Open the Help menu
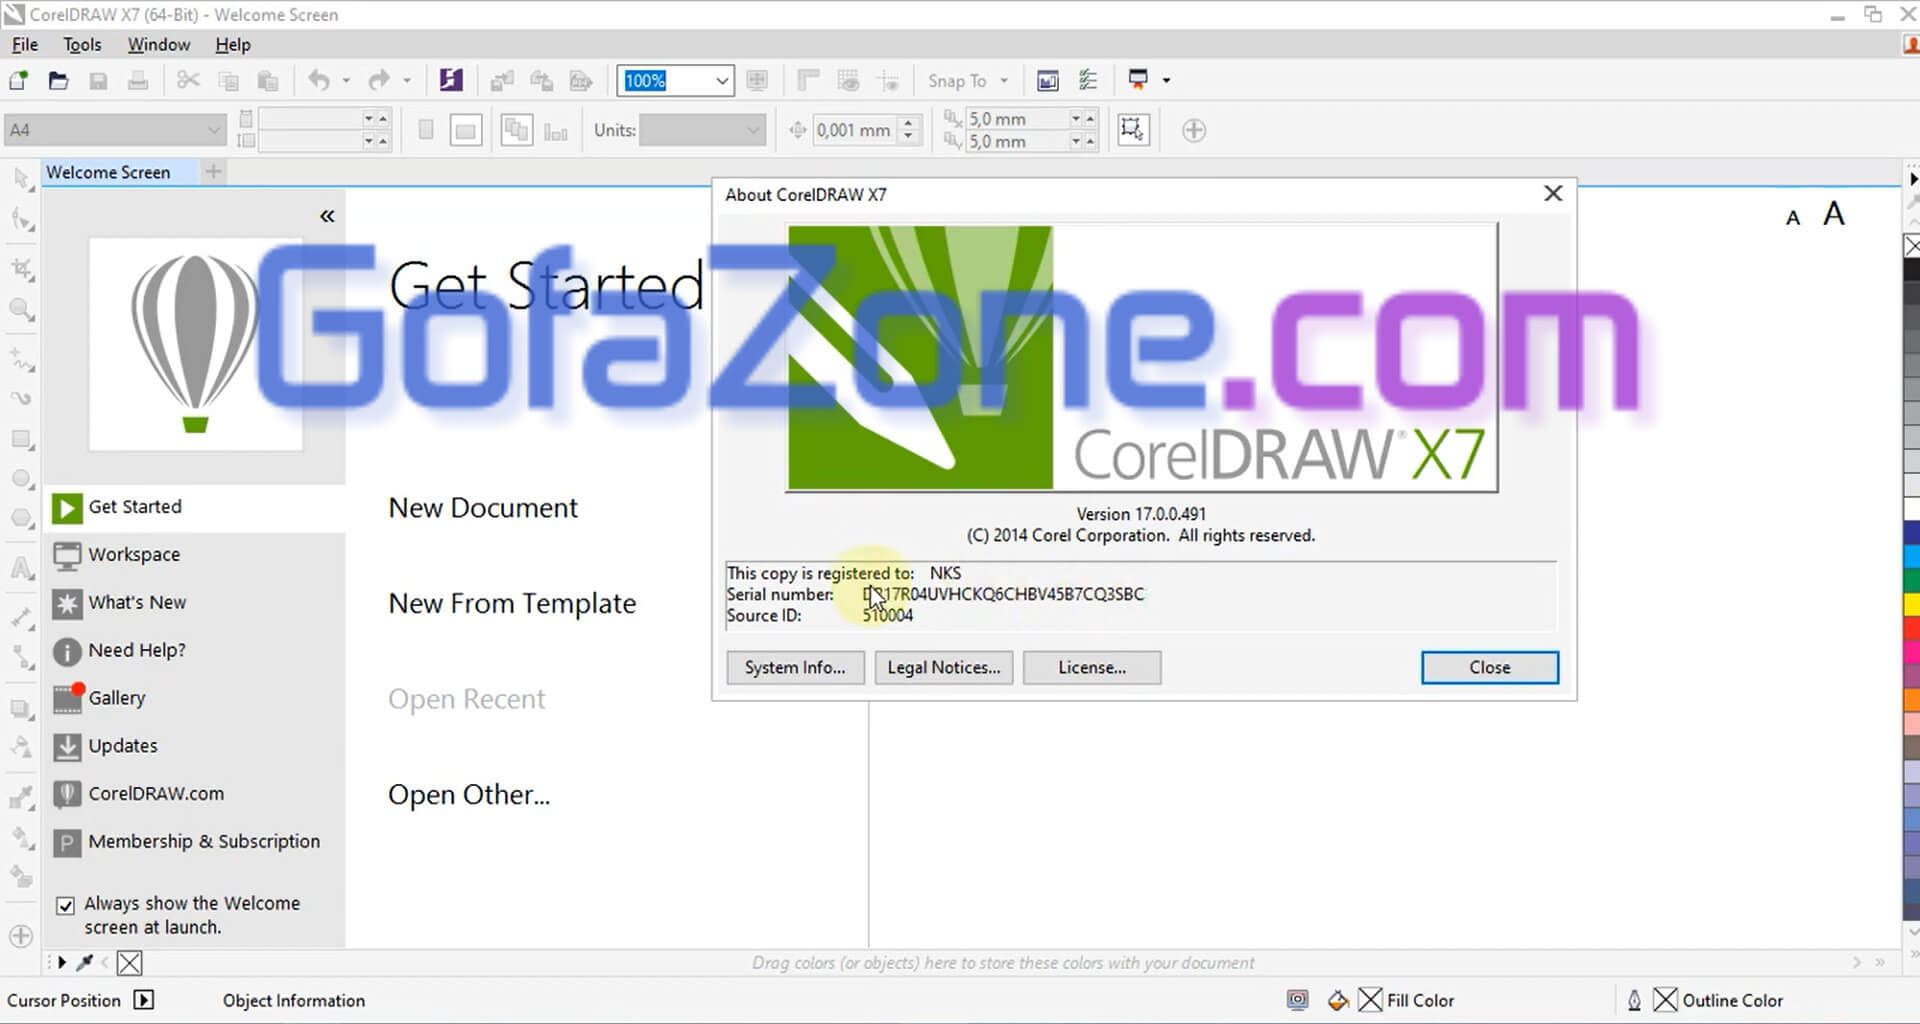This screenshot has width=1920, height=1024. coord(232,45)
